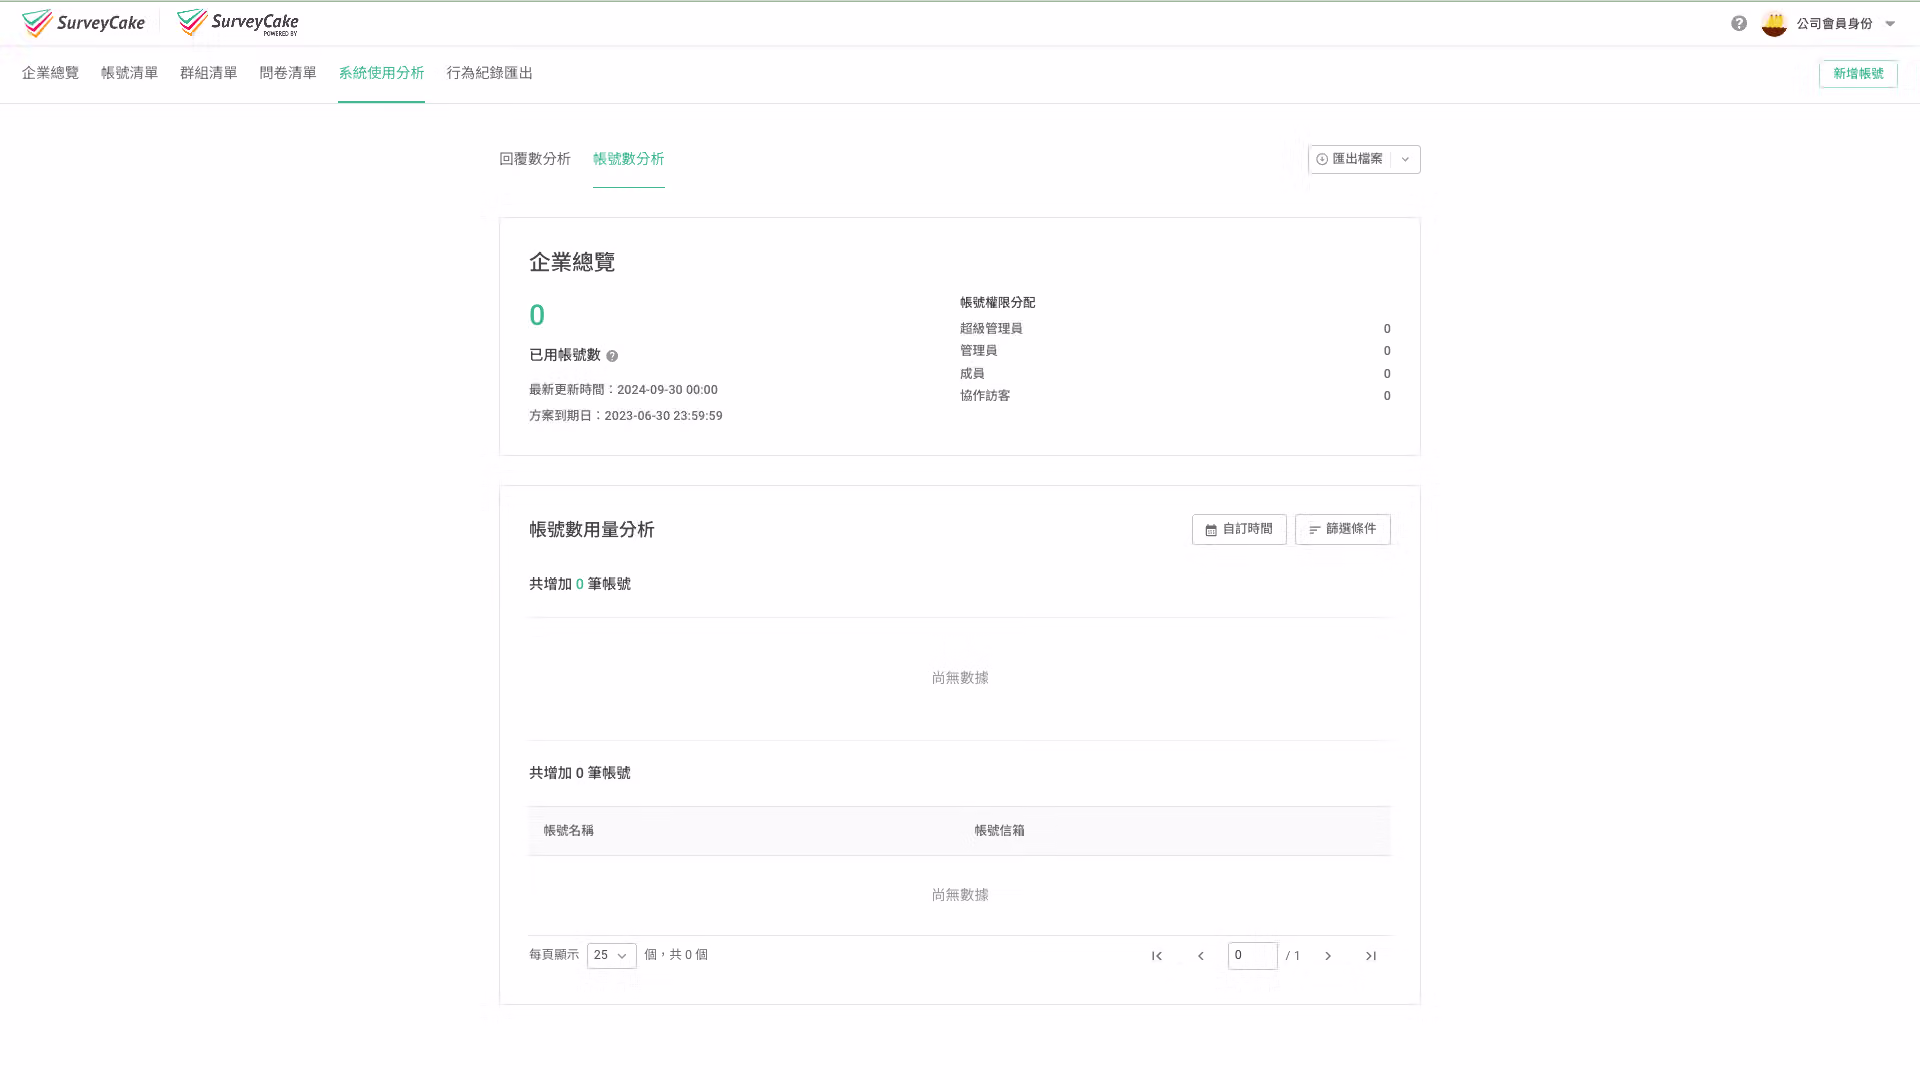Click the 成員 permission row label
1920x1080 pixels.
click(972, 374)
